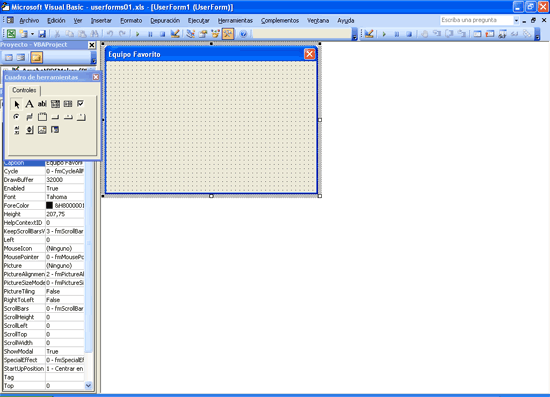
Task: Open the View Microsoft Excel icon
Action: point(11,34)
